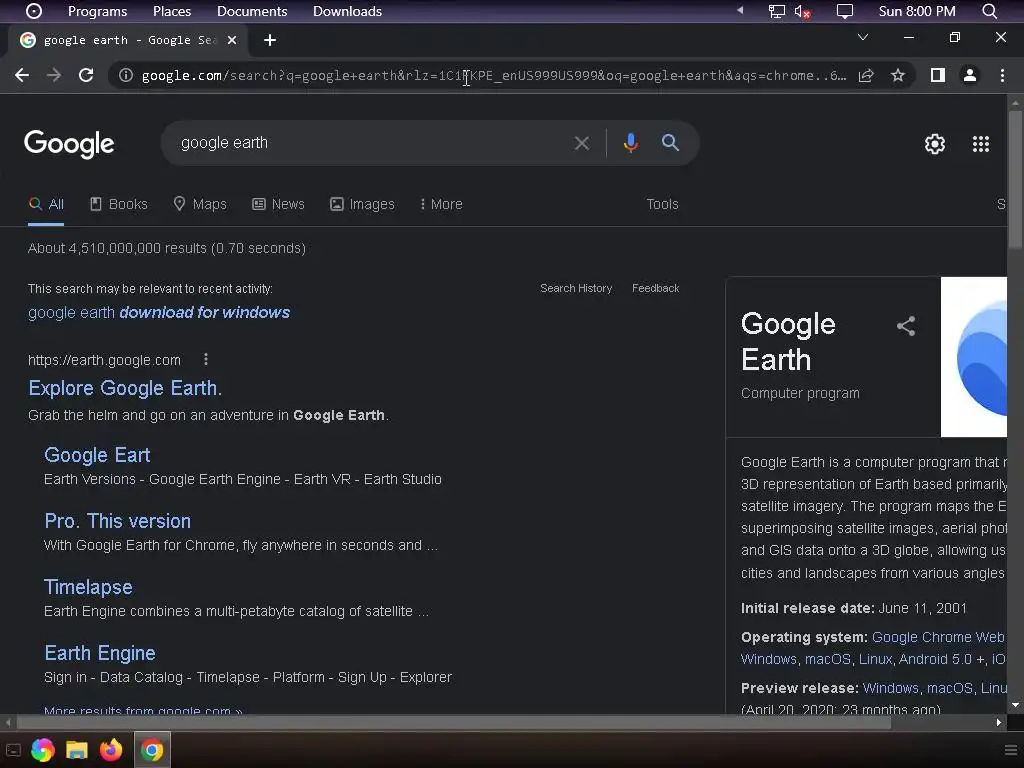This screenshot has height=768, width=1024.
Task: Submit search with magnifier icon
Action: tap(670, 142)
